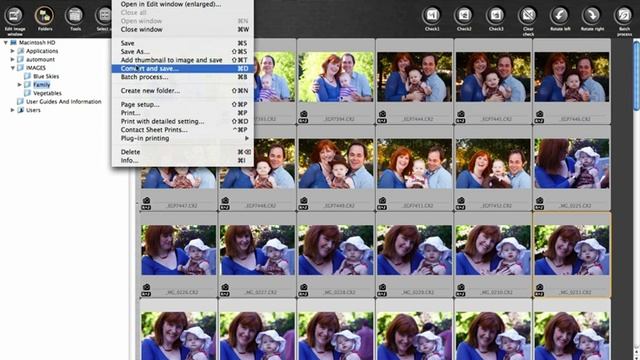
Task: Select the Family folder label
Action: [42, 85]
